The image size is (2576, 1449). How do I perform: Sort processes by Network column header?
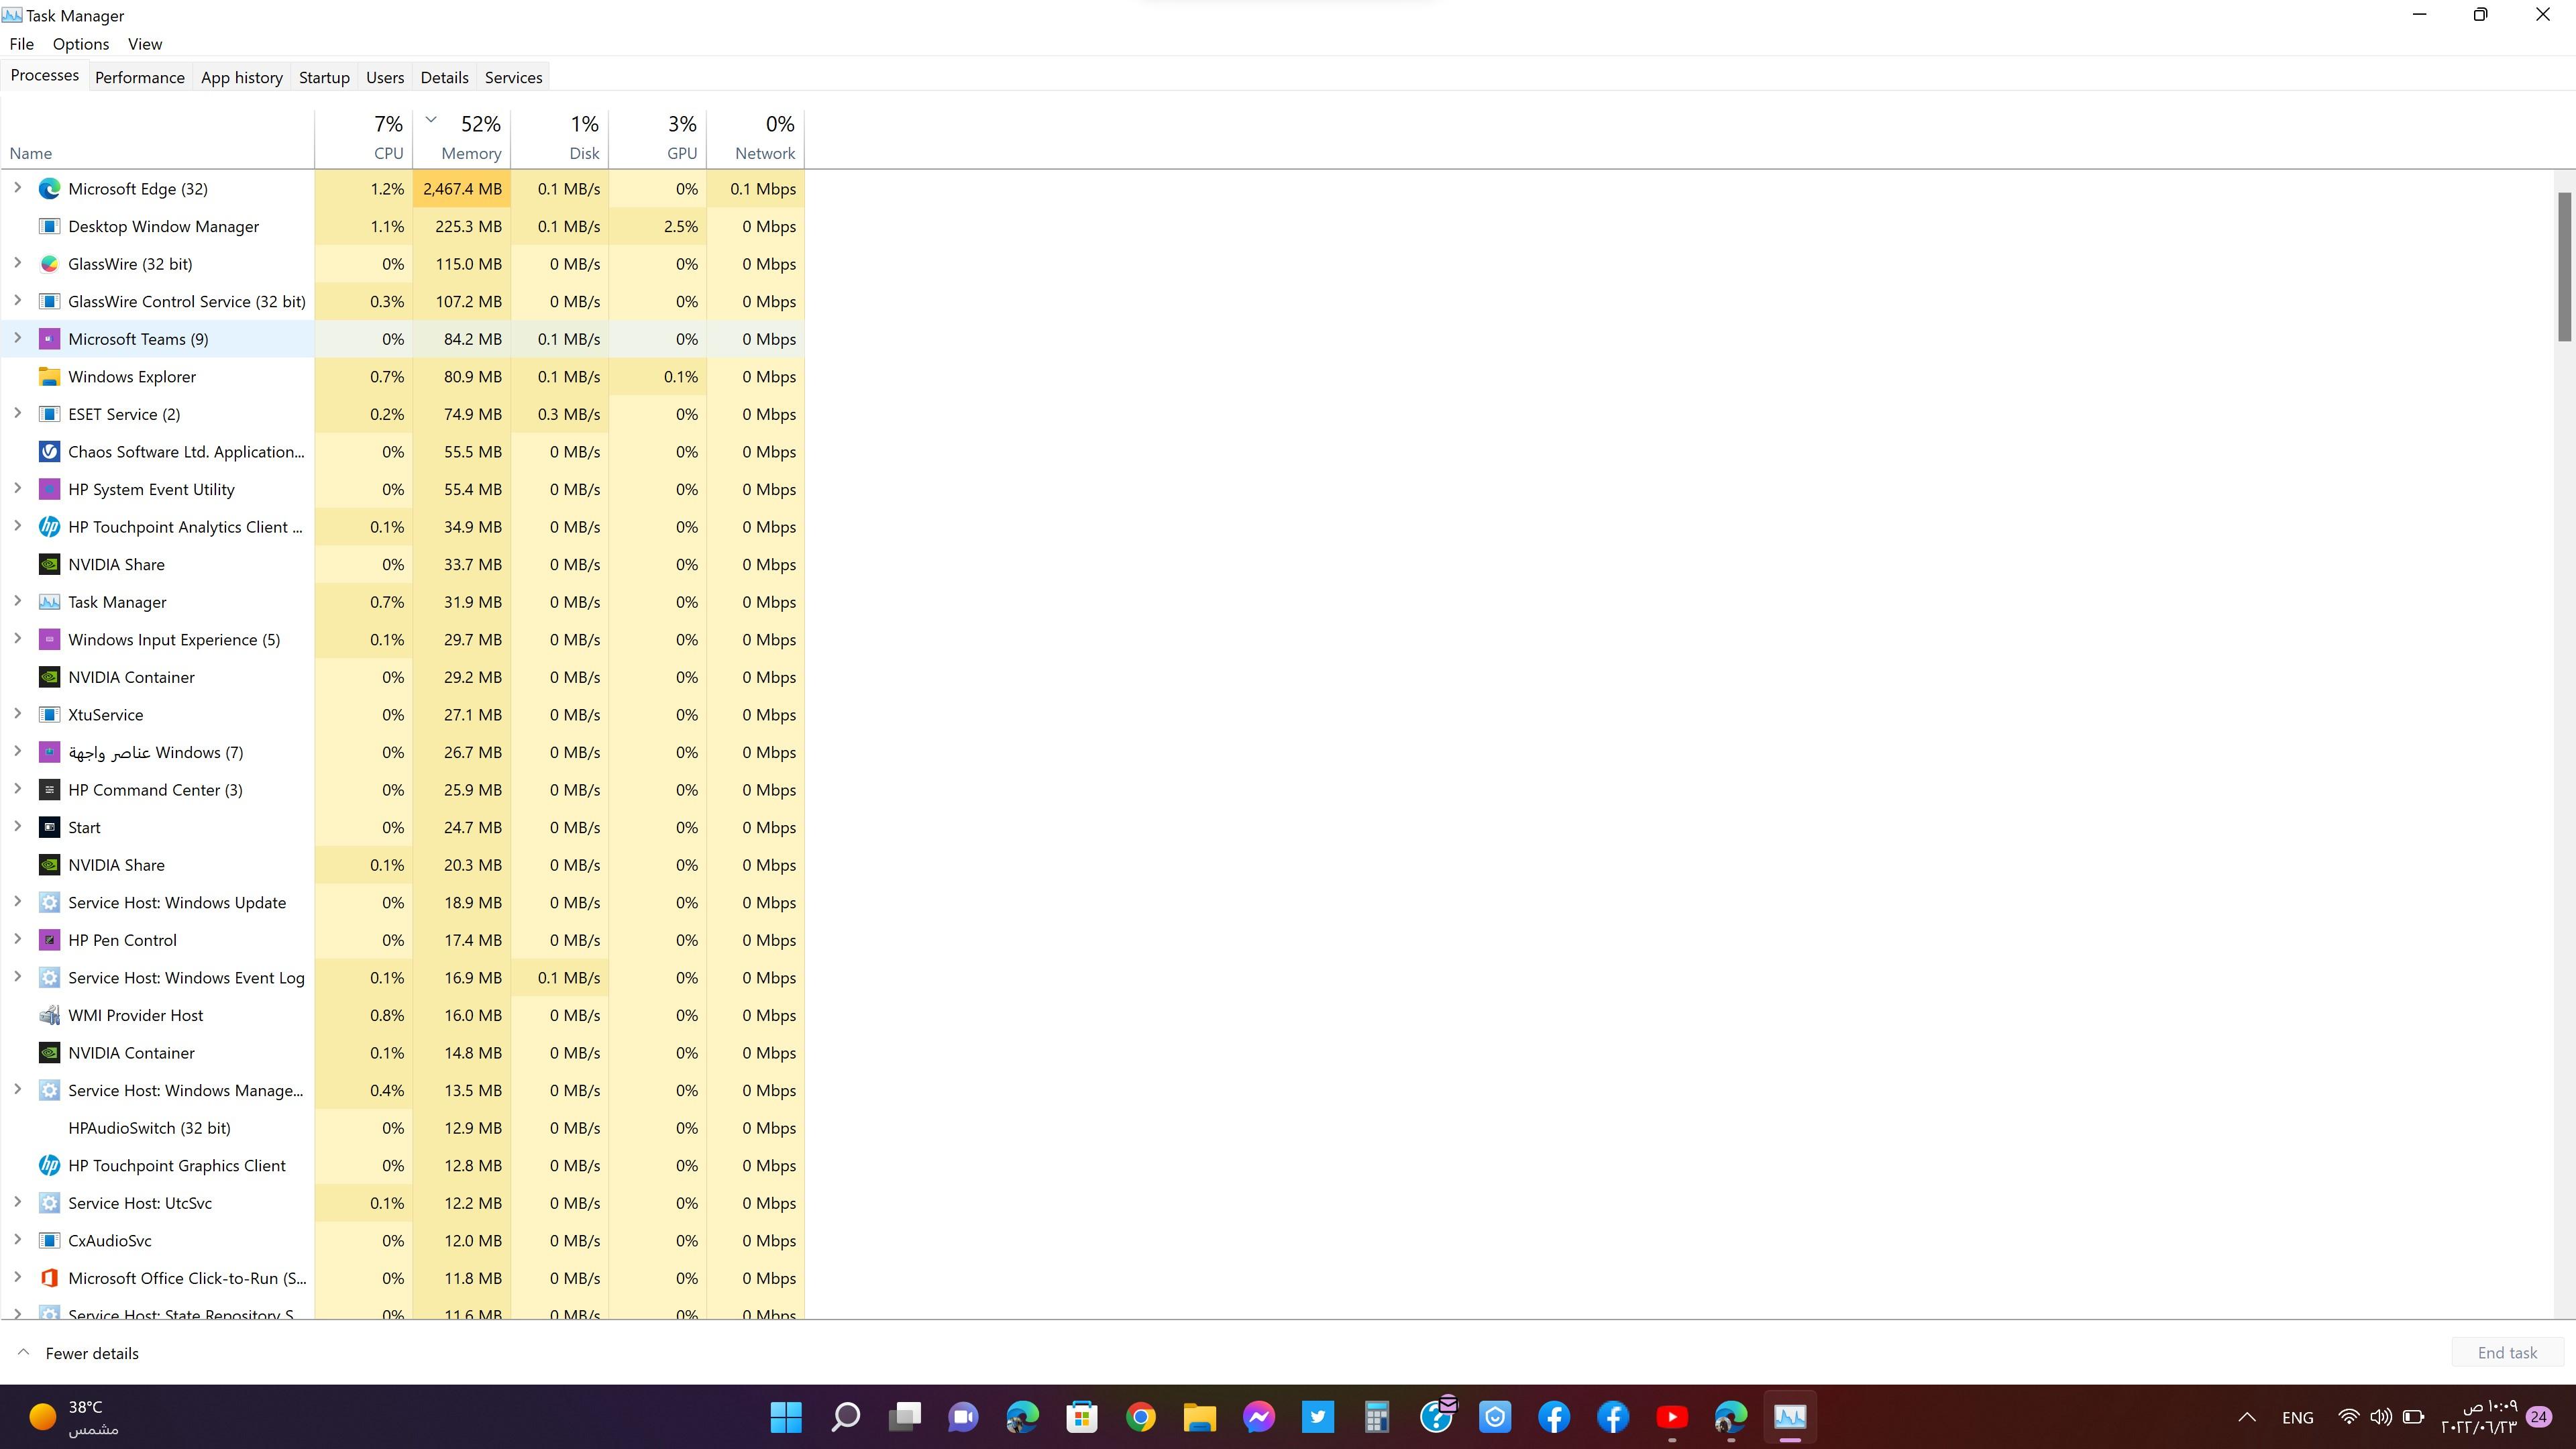pyautogui.click(x=756, y=138)
